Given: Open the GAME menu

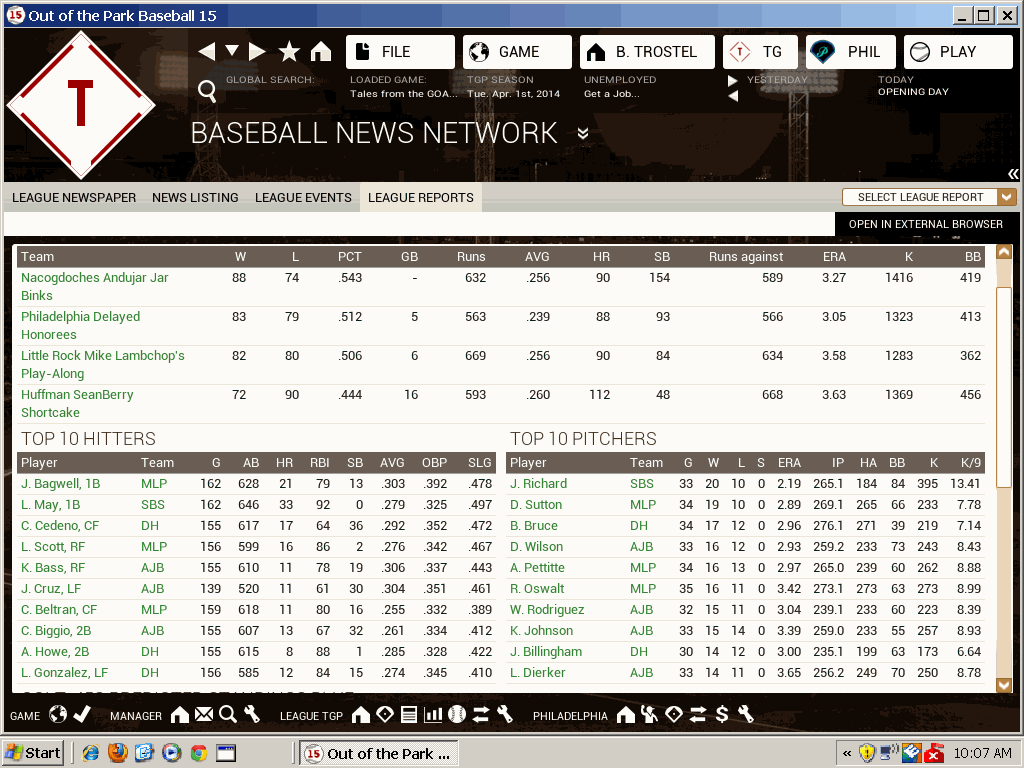Looking at the screenshot, I should (x=517, y=52).
